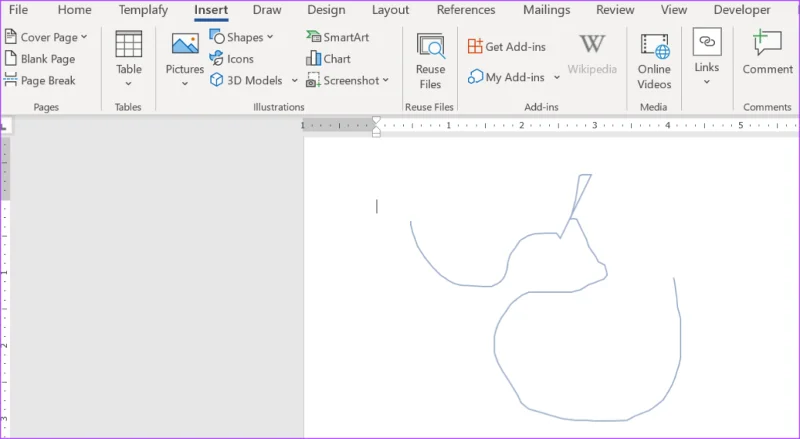
Task: Select the Insert tab
Action: (x=211, y=10)
